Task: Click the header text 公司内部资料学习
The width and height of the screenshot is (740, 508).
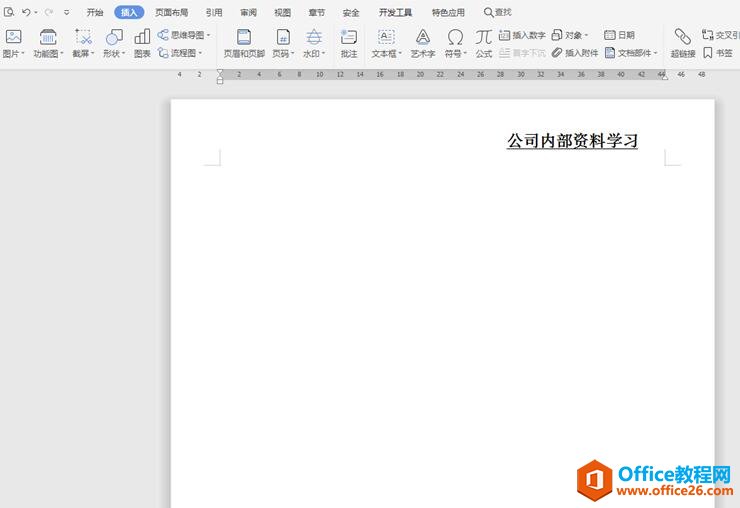Action: (x=572, y=141)
